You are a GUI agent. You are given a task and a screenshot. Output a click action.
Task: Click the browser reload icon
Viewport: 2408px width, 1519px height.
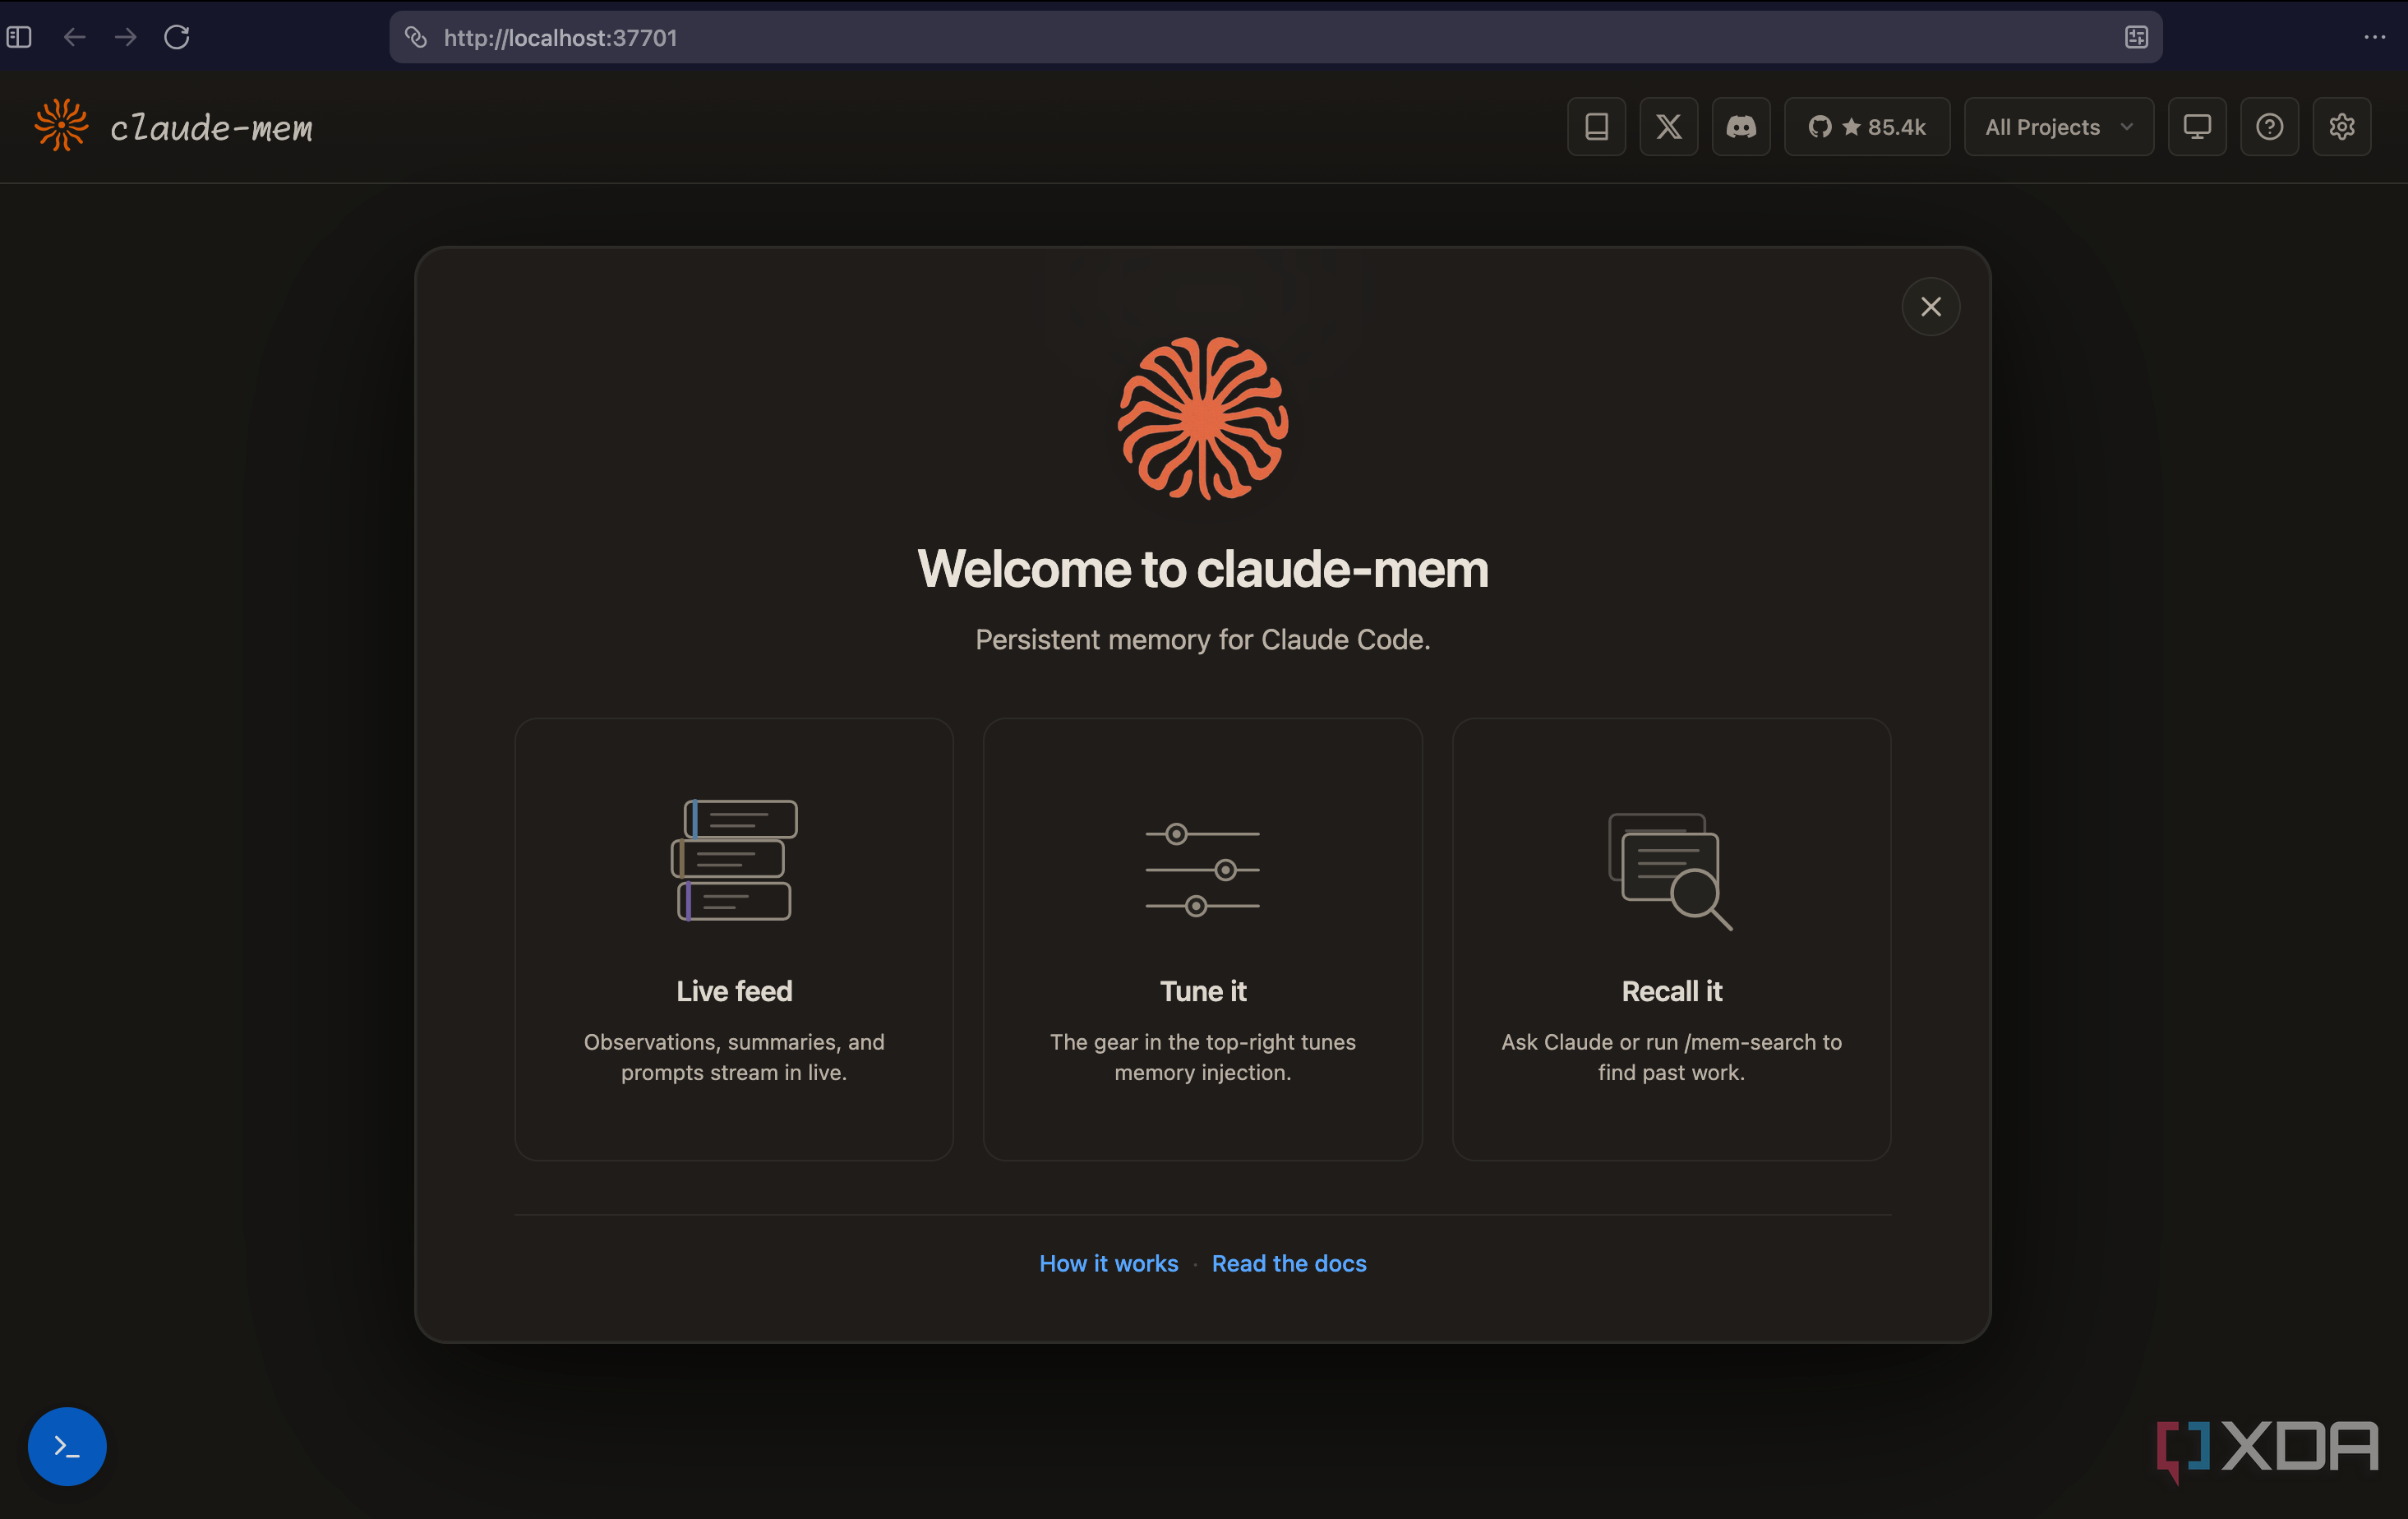pos(177,37)
